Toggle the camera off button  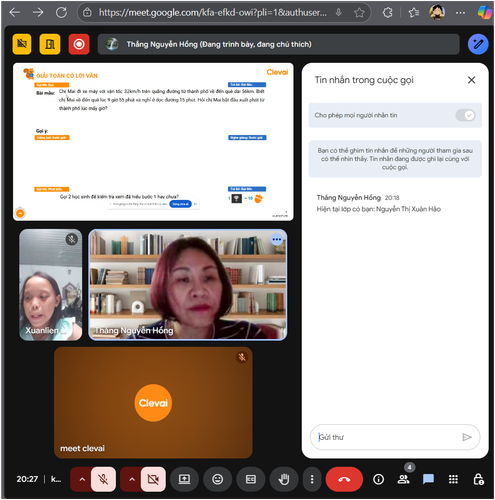pyautogui.click(x=153, y=479)
